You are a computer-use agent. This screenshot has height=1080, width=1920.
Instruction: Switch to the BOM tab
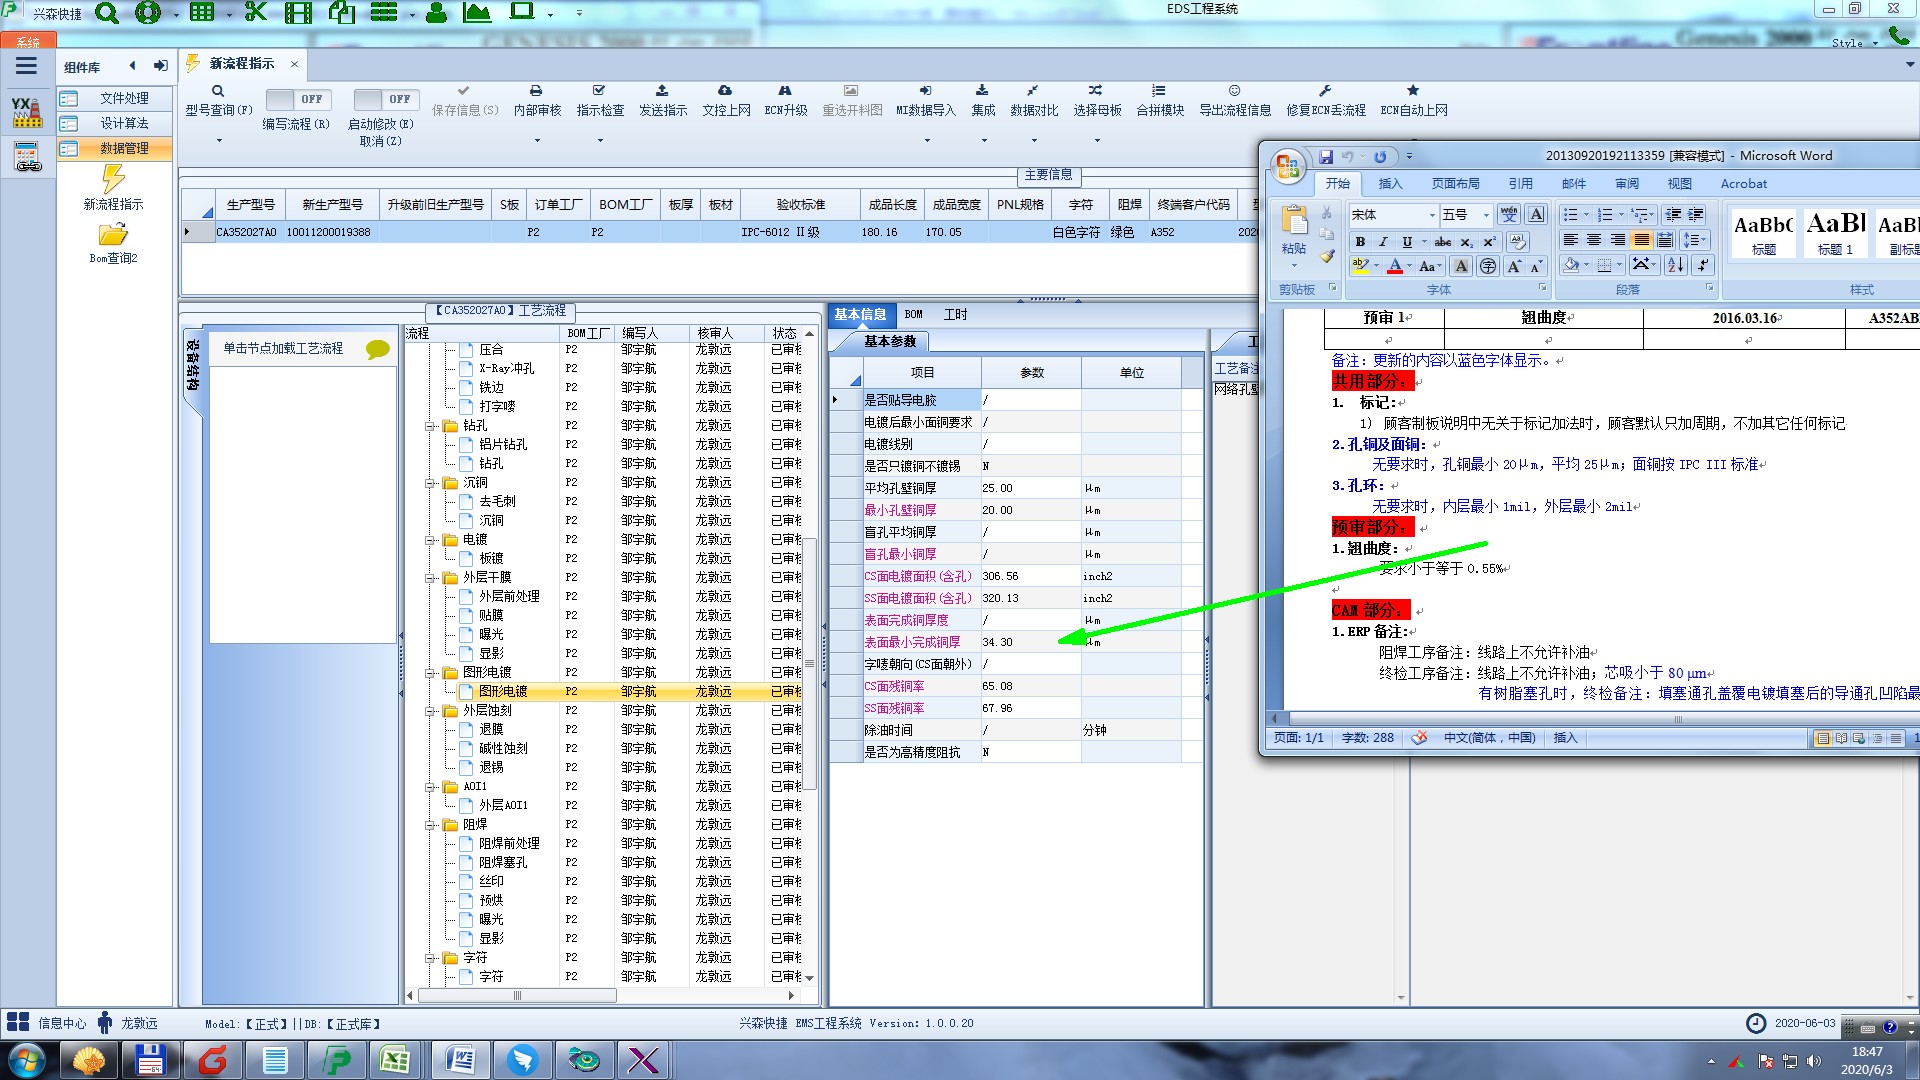tap(913, 314)
